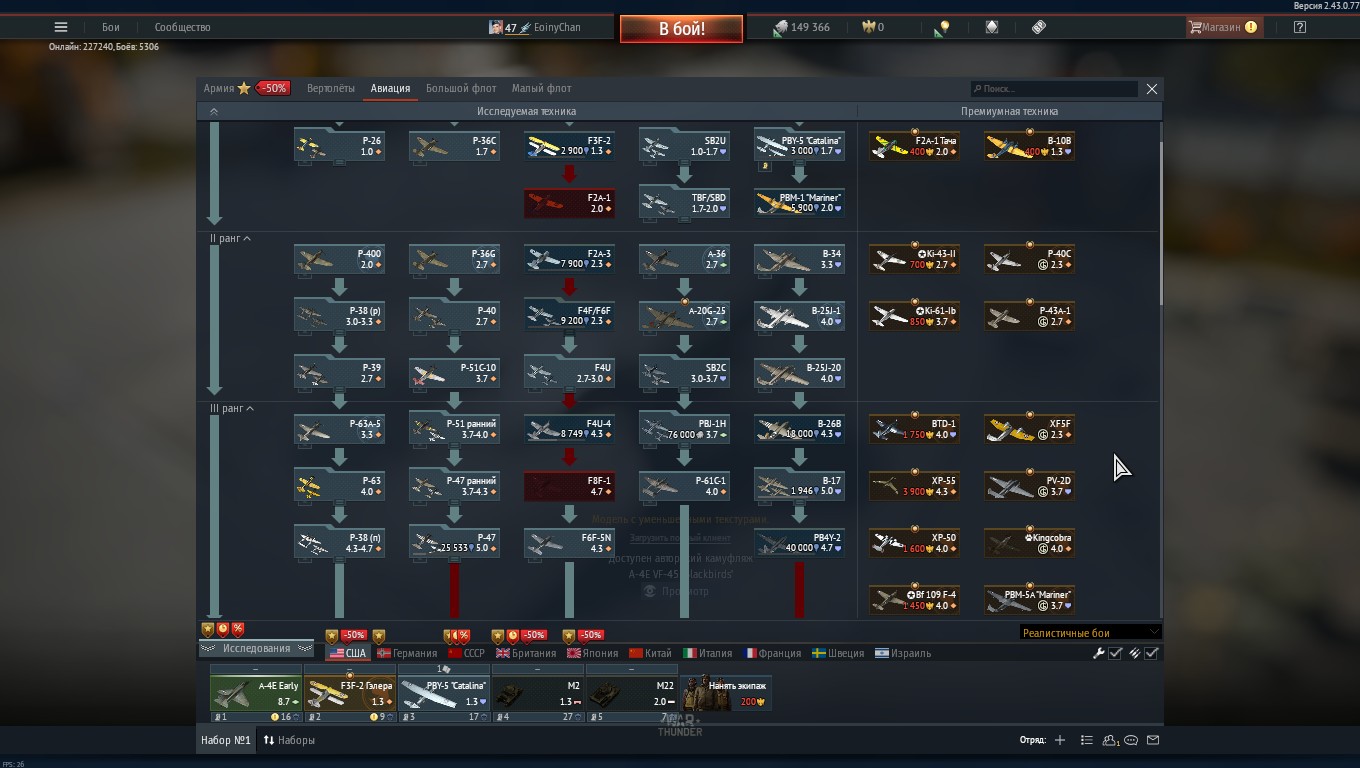Select the PB4Y-2 vehicle card
1360x768 pixels.
pos(800,543)
